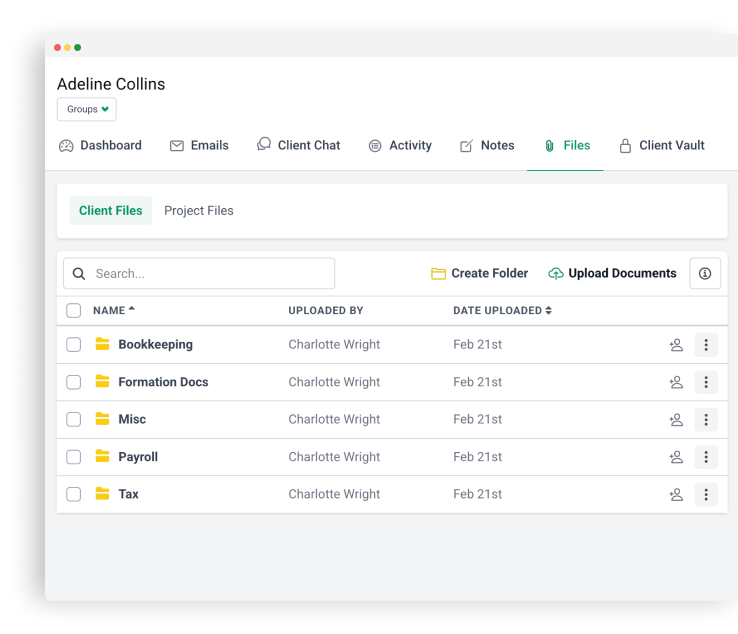Open three-dot menu for Formation Docs
This screenshot has height=634, width=738.
click(x=706, y=382)
